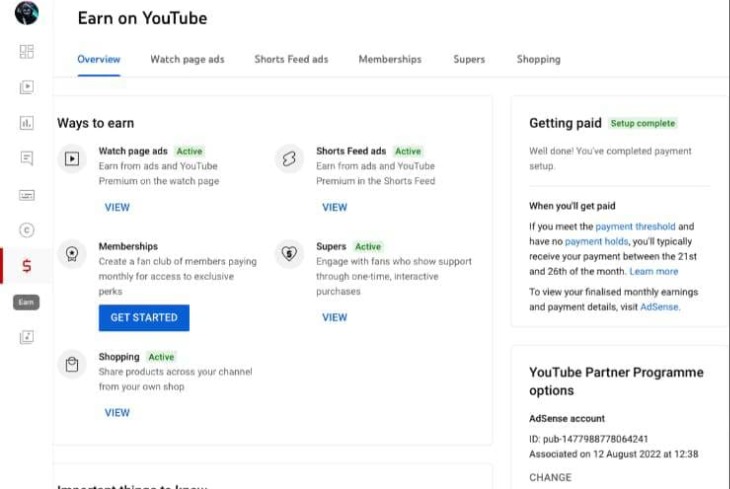Click the Supers card title

click(x=331, y=246)
